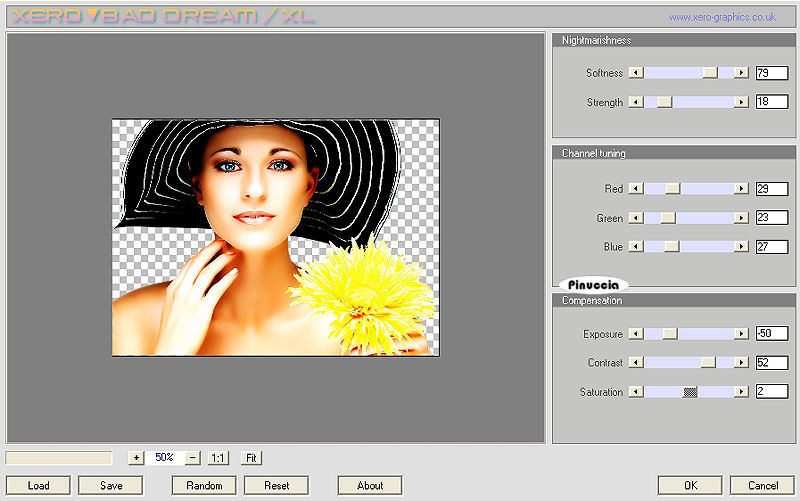Click the Strength slider right arrow
Screen dimensions: 800x501
coord(741,102)
